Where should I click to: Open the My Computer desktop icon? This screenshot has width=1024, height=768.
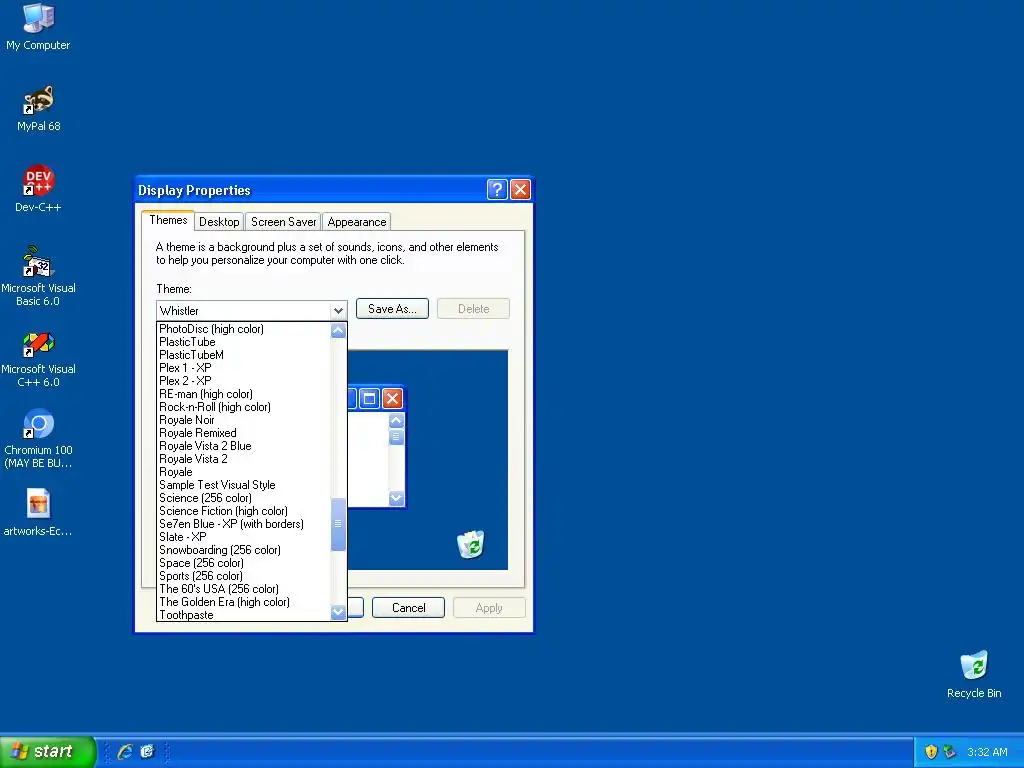(38, 27)
